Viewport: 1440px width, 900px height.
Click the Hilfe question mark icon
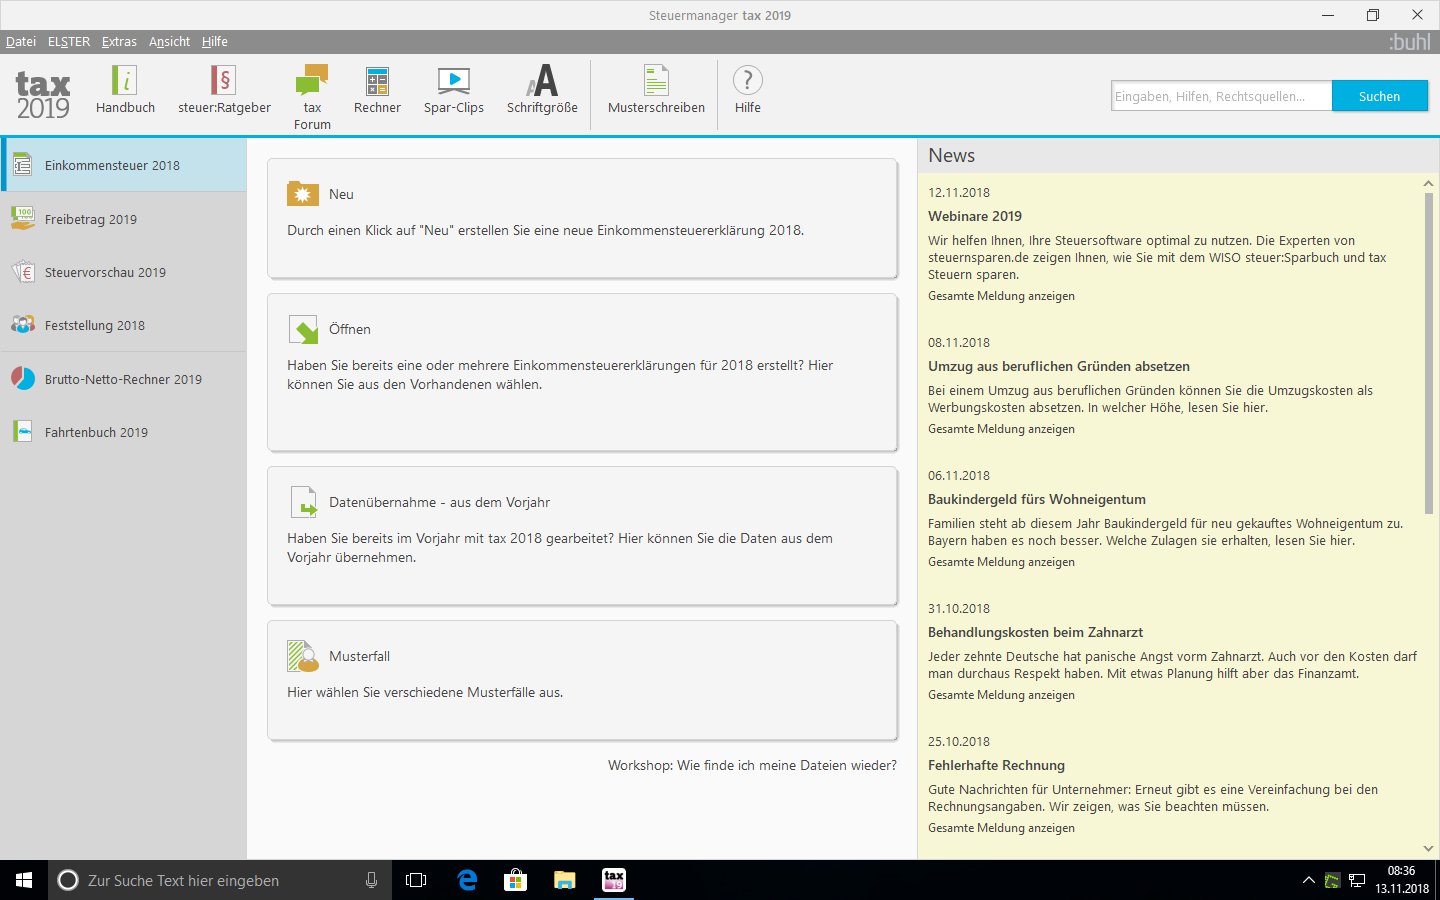point(748,81)
